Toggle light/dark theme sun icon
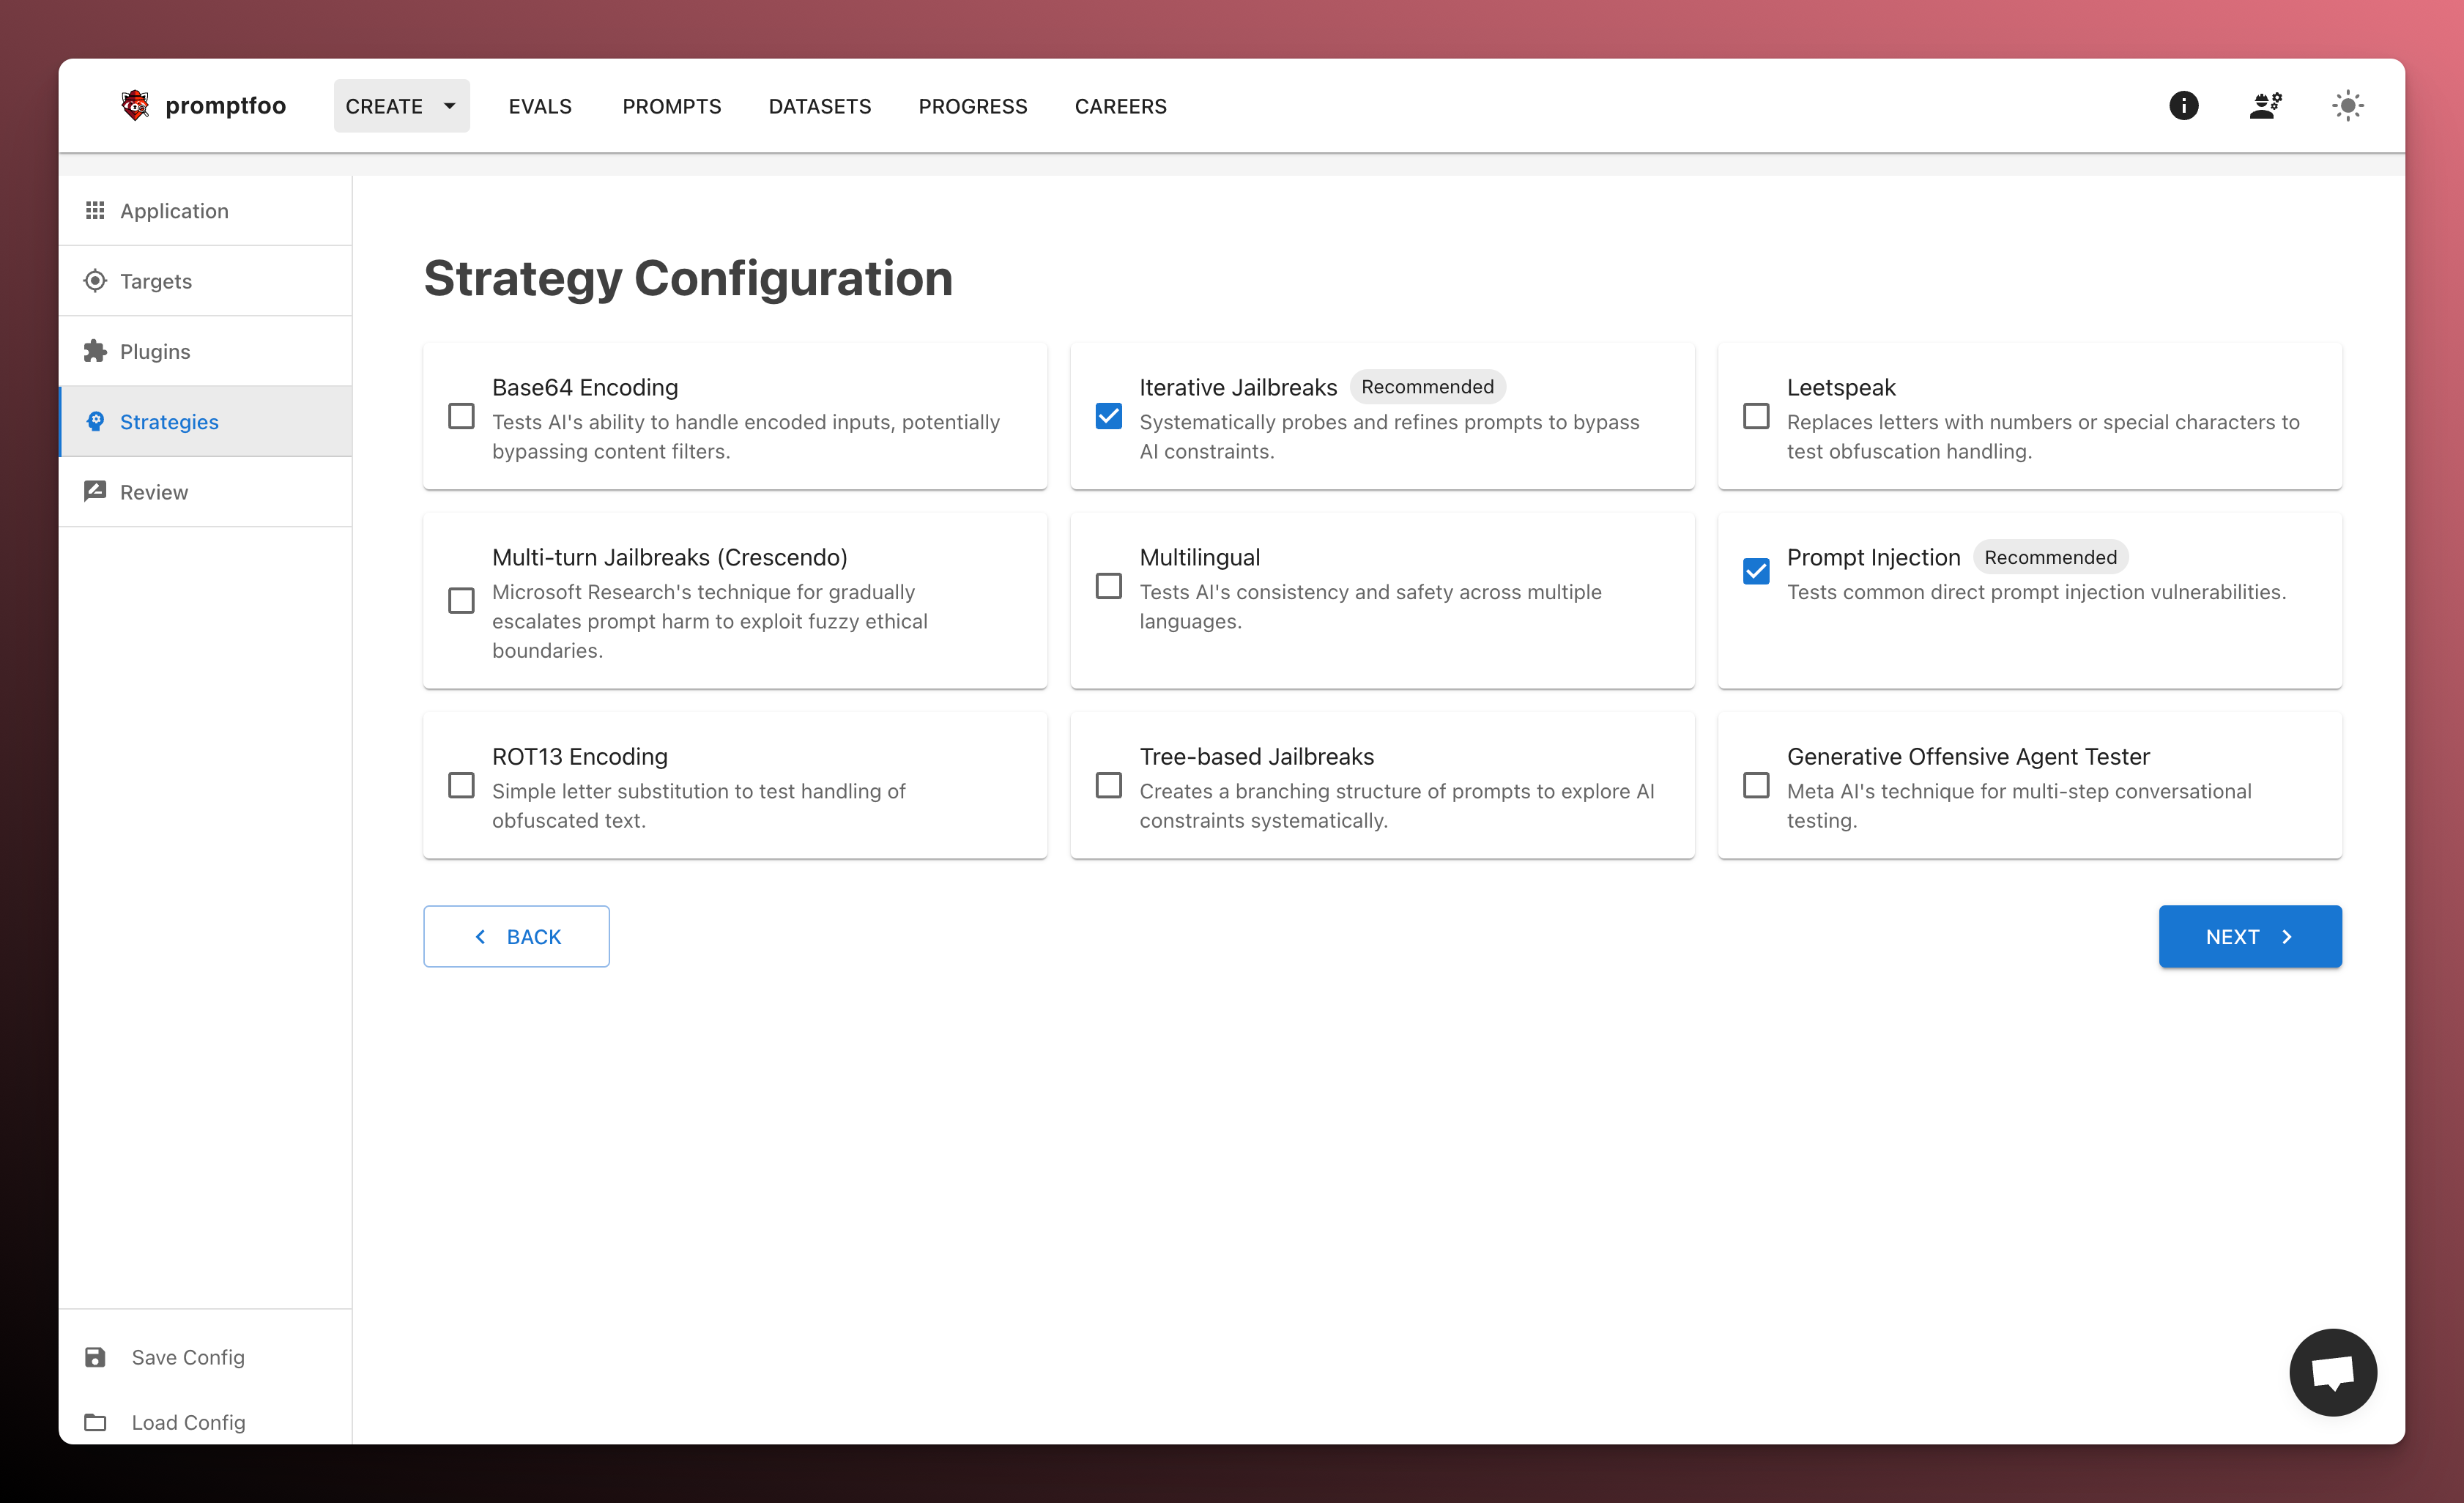Image resolution: width=2464 pixels, height=1503 pixels. pyautogui.click(x=2347, y=105)
